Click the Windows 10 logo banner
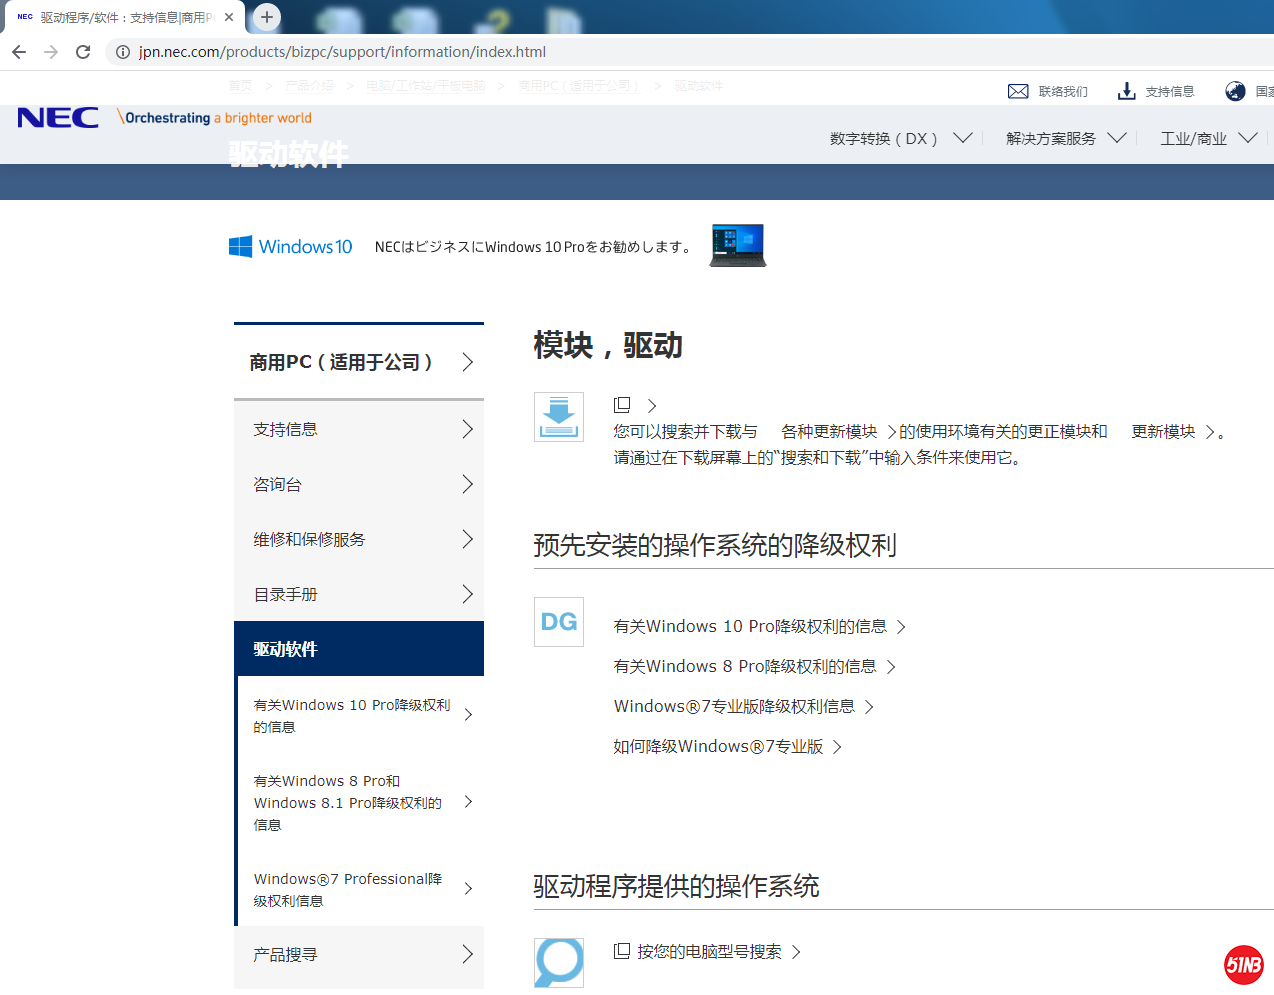Viewport: 1274px width, 995px height. point(291,247)
